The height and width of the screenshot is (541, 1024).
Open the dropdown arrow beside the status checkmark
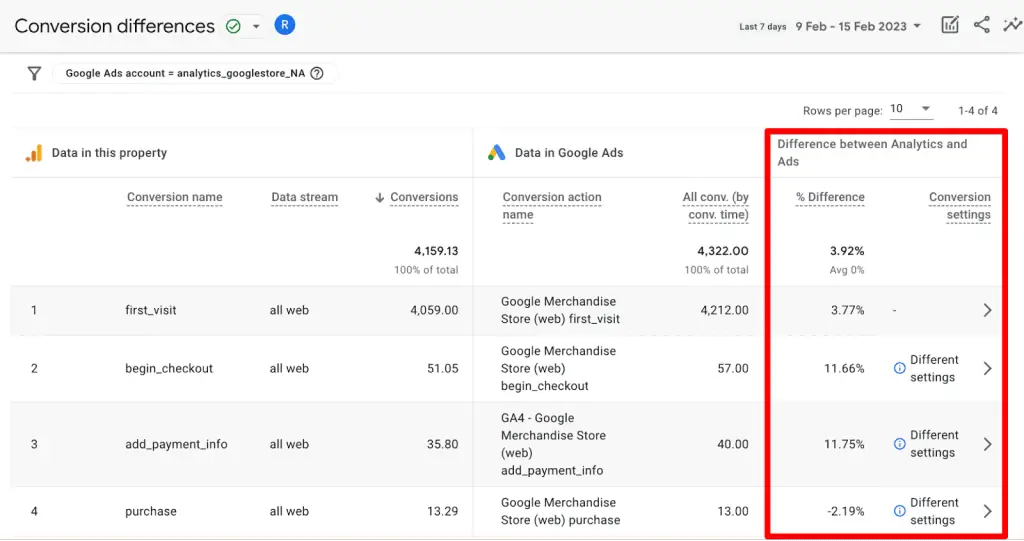click(256, 26)
